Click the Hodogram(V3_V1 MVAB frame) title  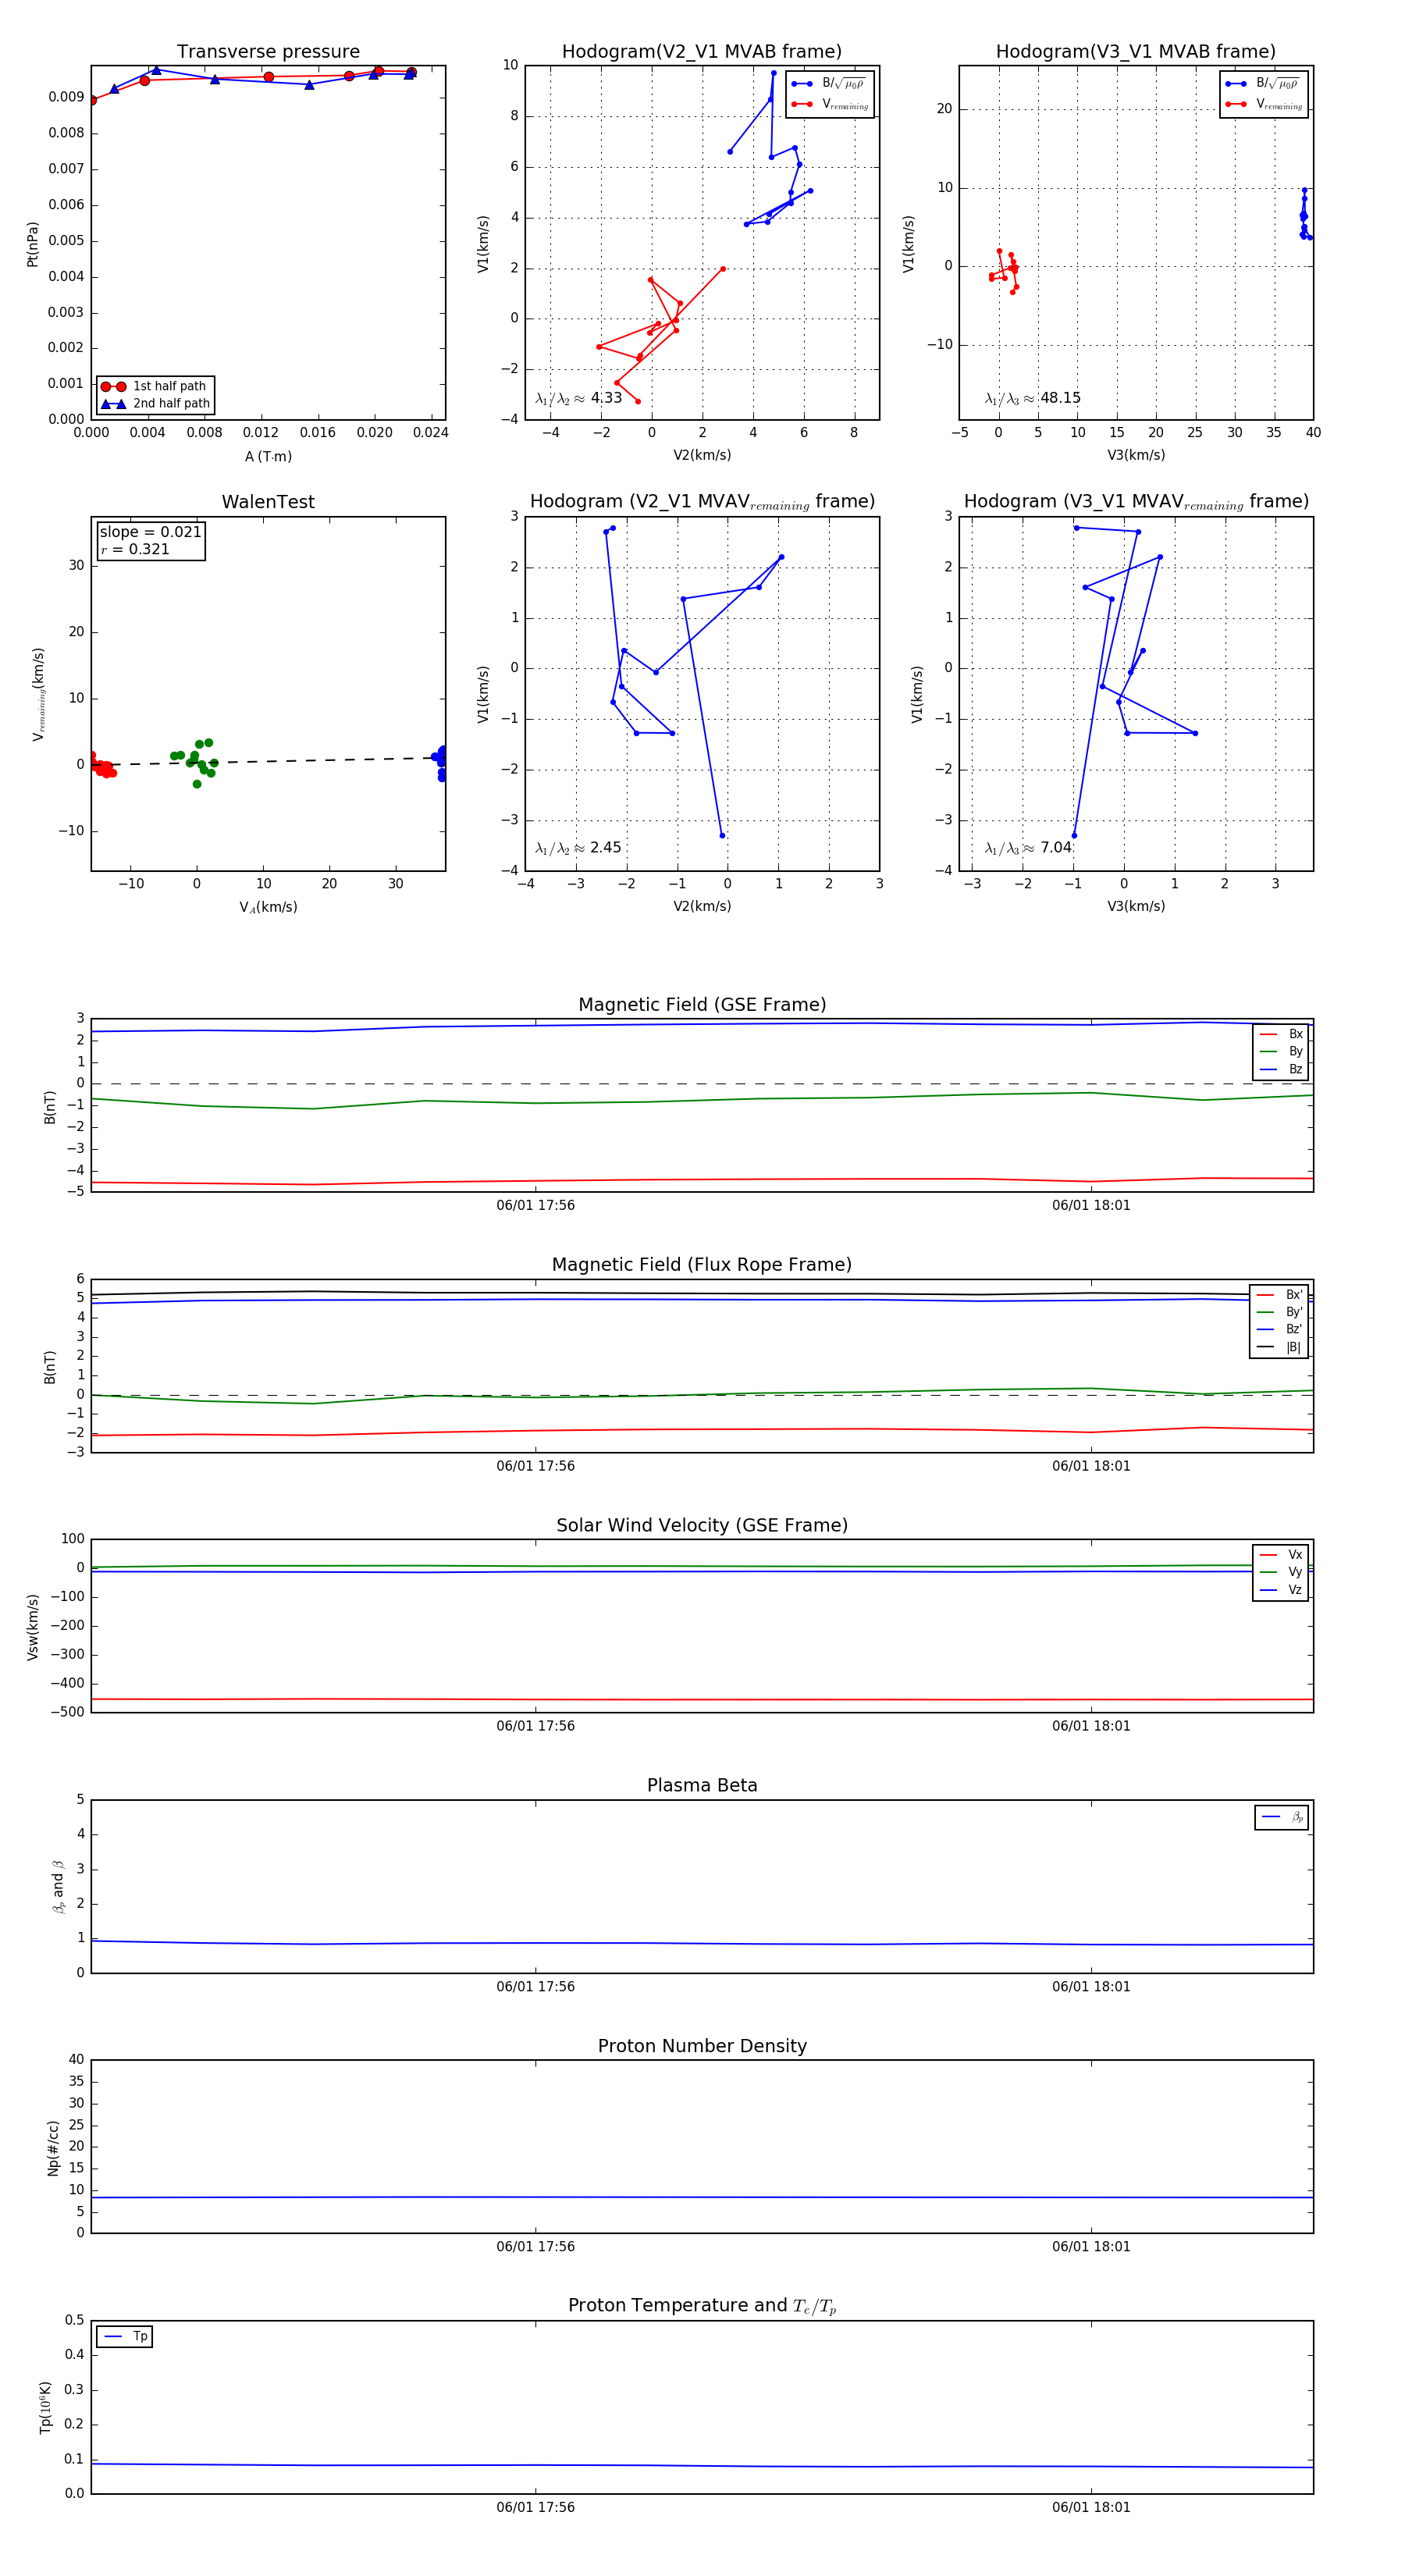tap(1136, 52)
